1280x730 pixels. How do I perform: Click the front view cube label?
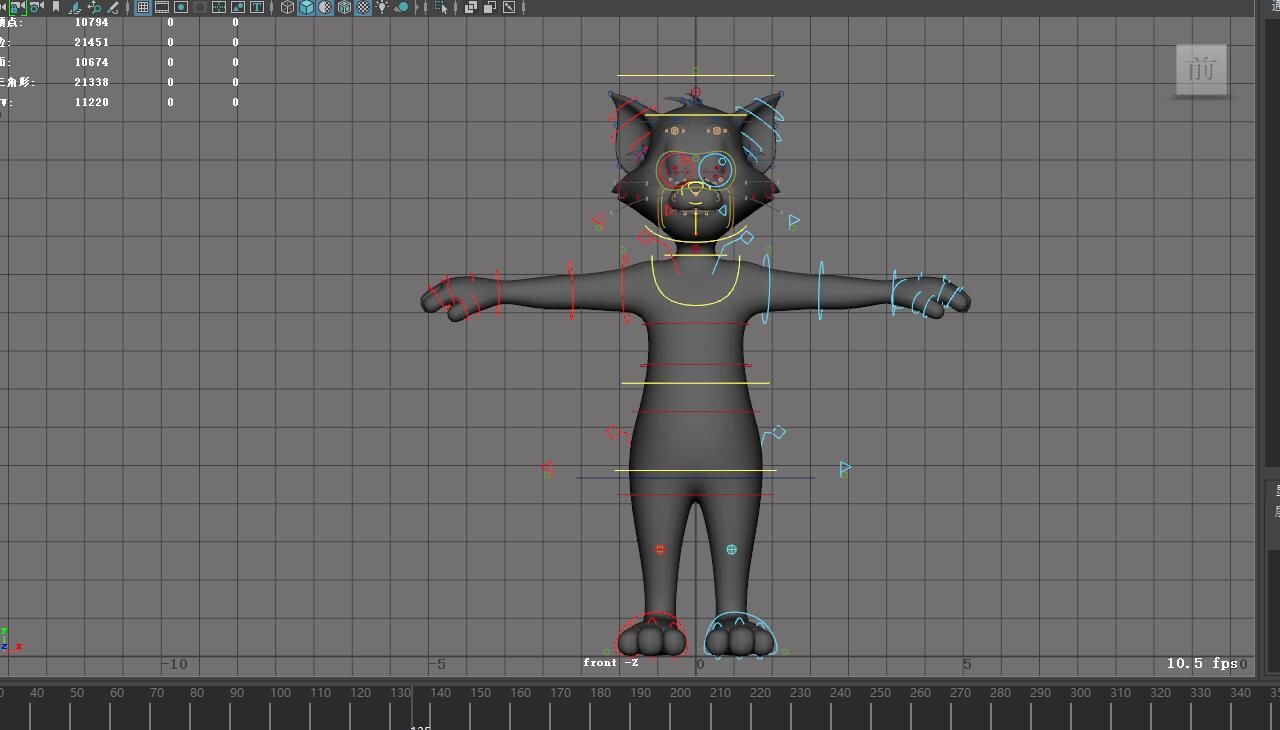tap(1201, 69)
